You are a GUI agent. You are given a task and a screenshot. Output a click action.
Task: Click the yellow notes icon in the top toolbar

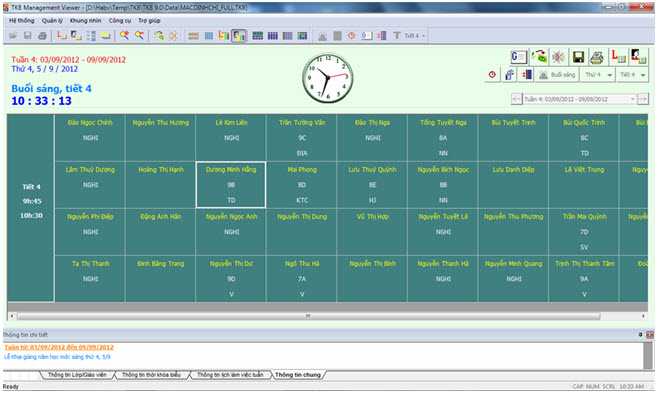106,36
